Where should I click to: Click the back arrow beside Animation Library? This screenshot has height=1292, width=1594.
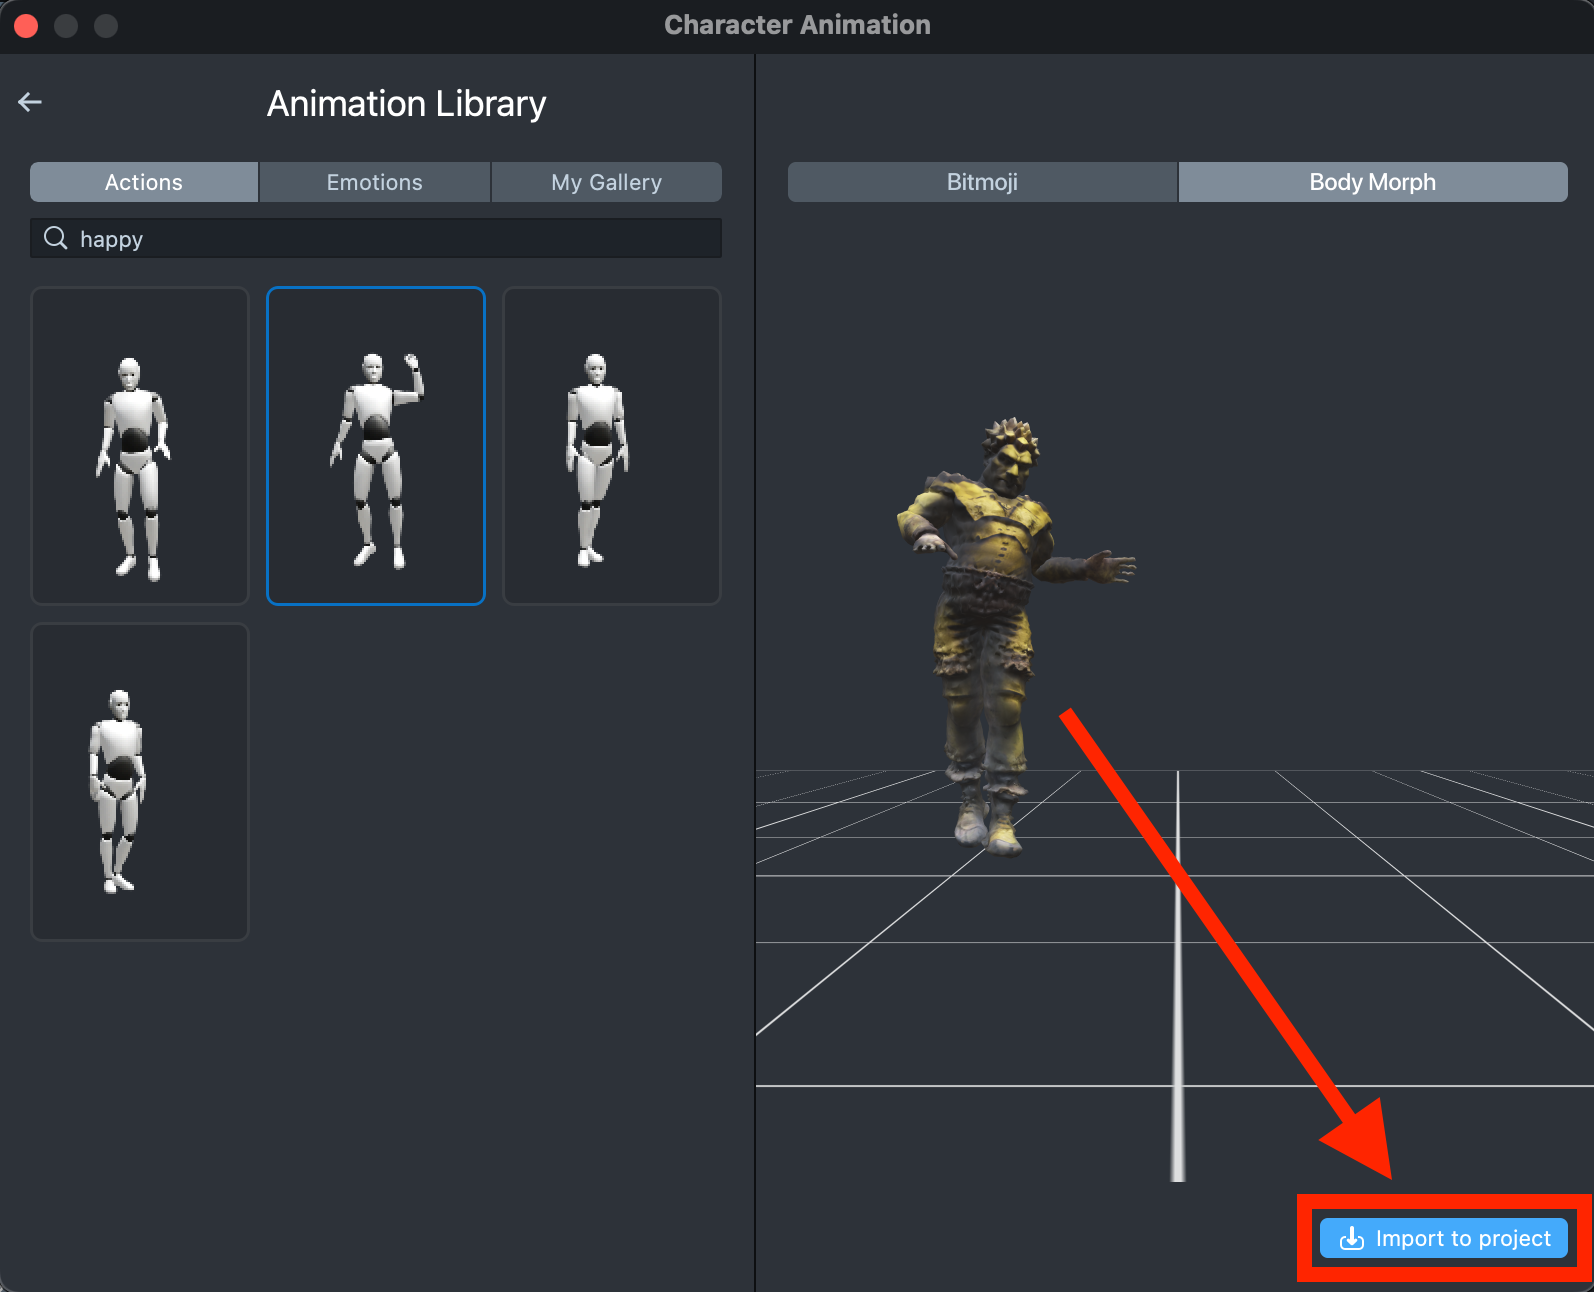(x=30, y=102)
